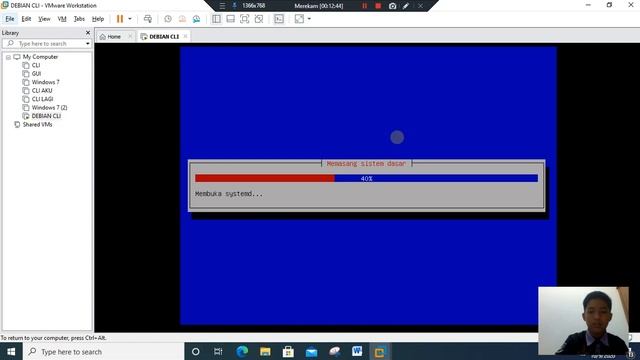Open the Library search filter dropdown arrow
The height and width of the screenshot is (360, 640).
[x=88, y=43]
